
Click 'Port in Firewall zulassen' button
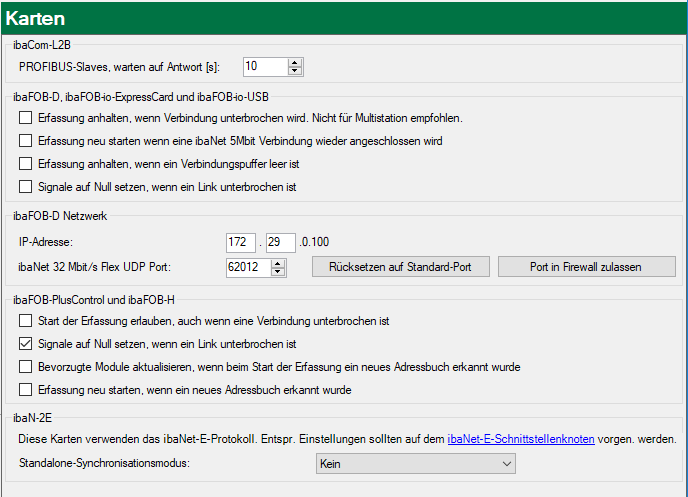point(587,267)
